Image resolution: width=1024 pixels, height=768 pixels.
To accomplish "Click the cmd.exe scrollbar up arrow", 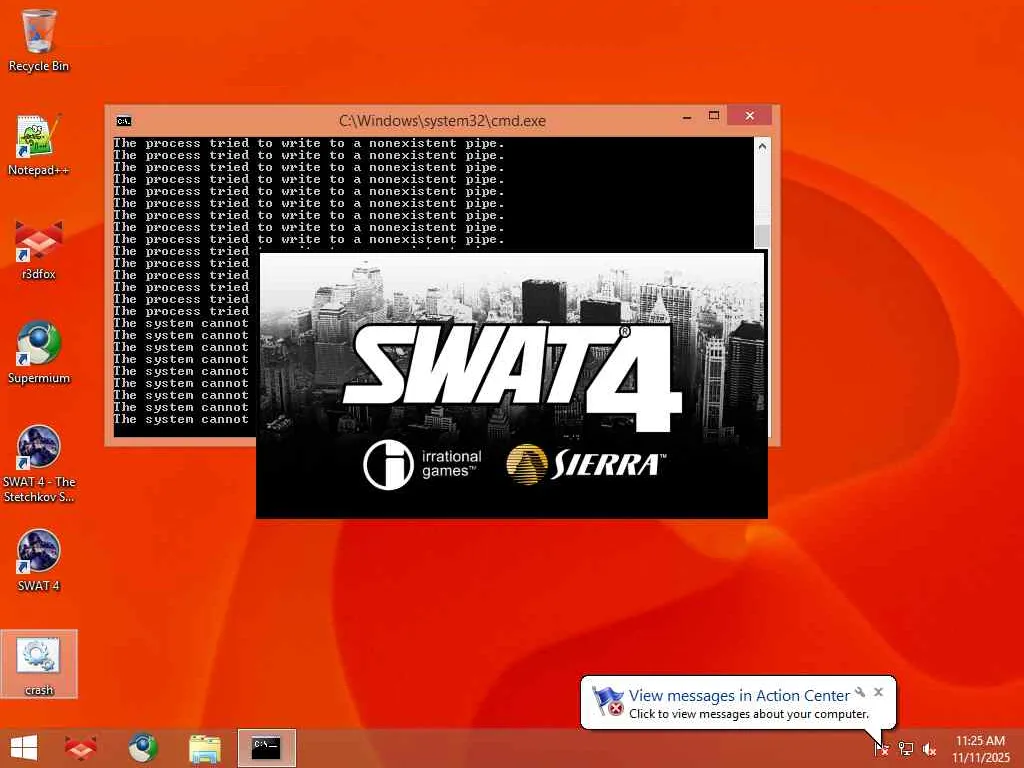I will [762, 147].
